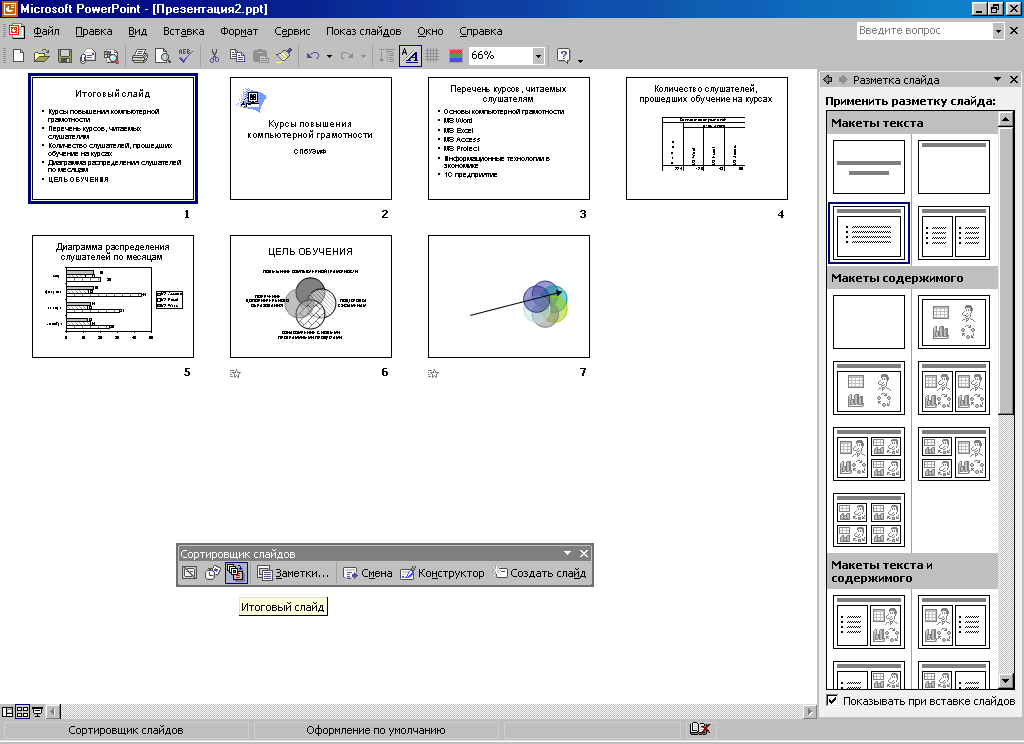Image resolution: width=1024 pixels, height=744 pixels.
Task: Switch to Slide Sorter view button
Action: (x=22, y=711)
